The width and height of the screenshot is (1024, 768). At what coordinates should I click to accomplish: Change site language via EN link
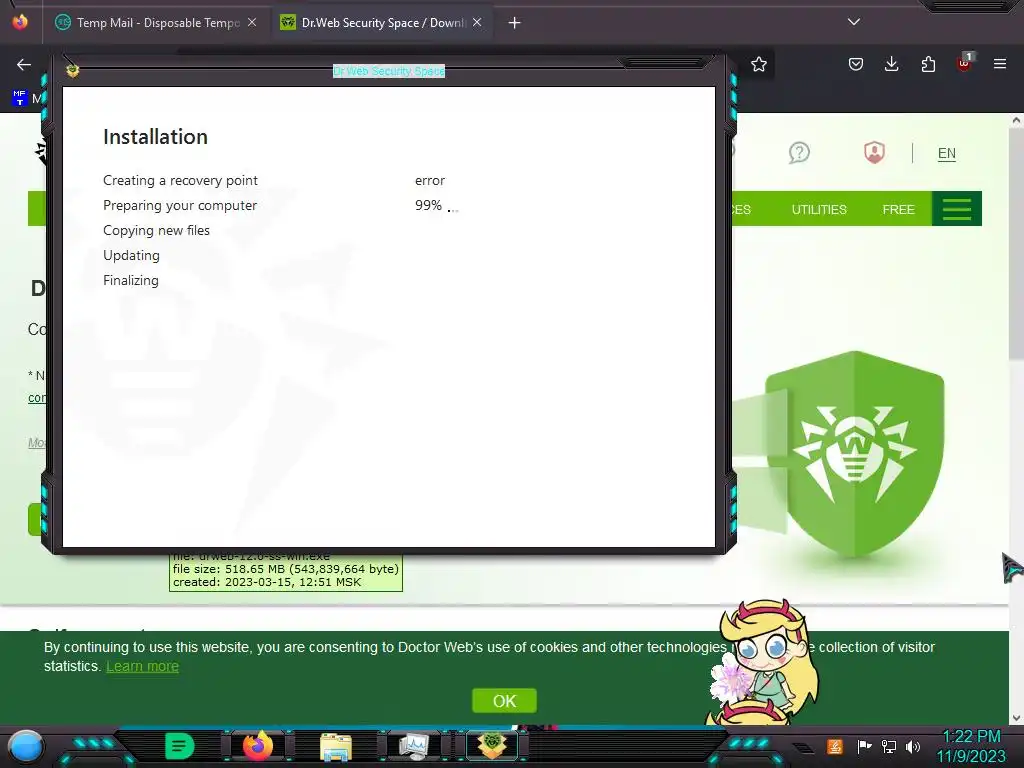click(946, 153)
